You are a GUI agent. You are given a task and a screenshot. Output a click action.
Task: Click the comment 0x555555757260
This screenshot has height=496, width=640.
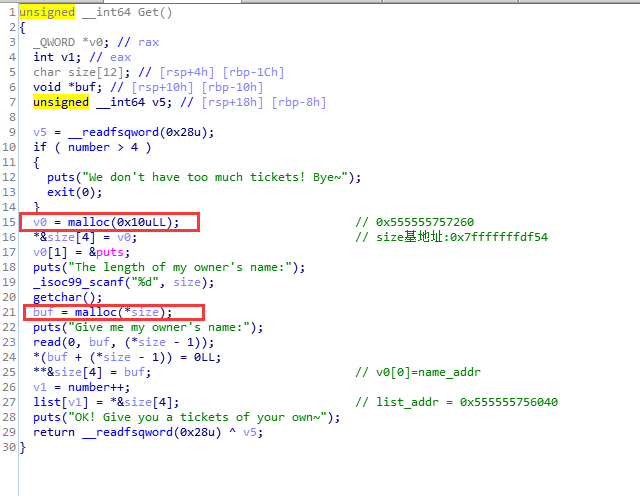(x=425, y=222)
